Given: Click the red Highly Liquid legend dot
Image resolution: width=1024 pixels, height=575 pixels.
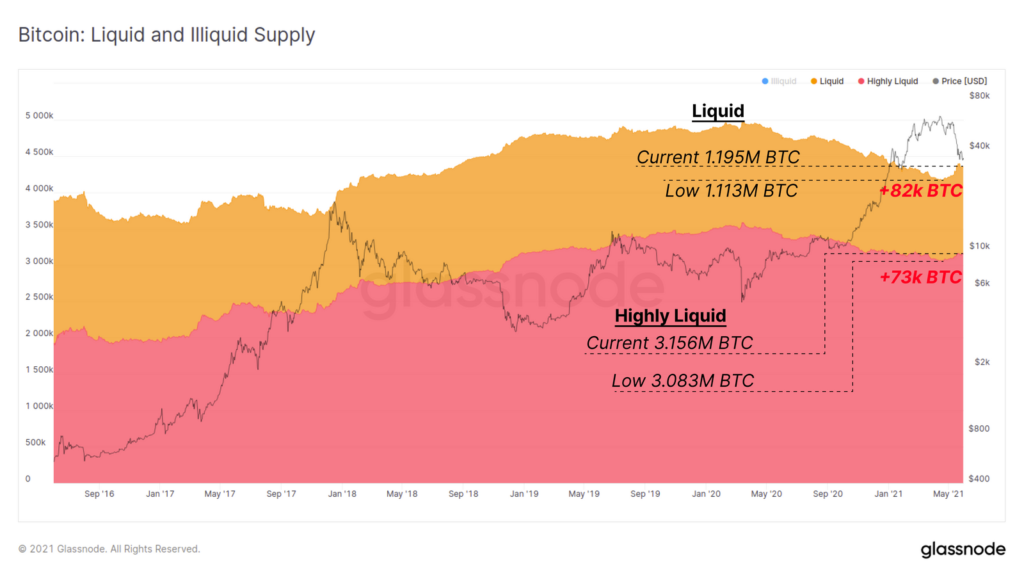Looking at the screenshot, I should 860,81.
